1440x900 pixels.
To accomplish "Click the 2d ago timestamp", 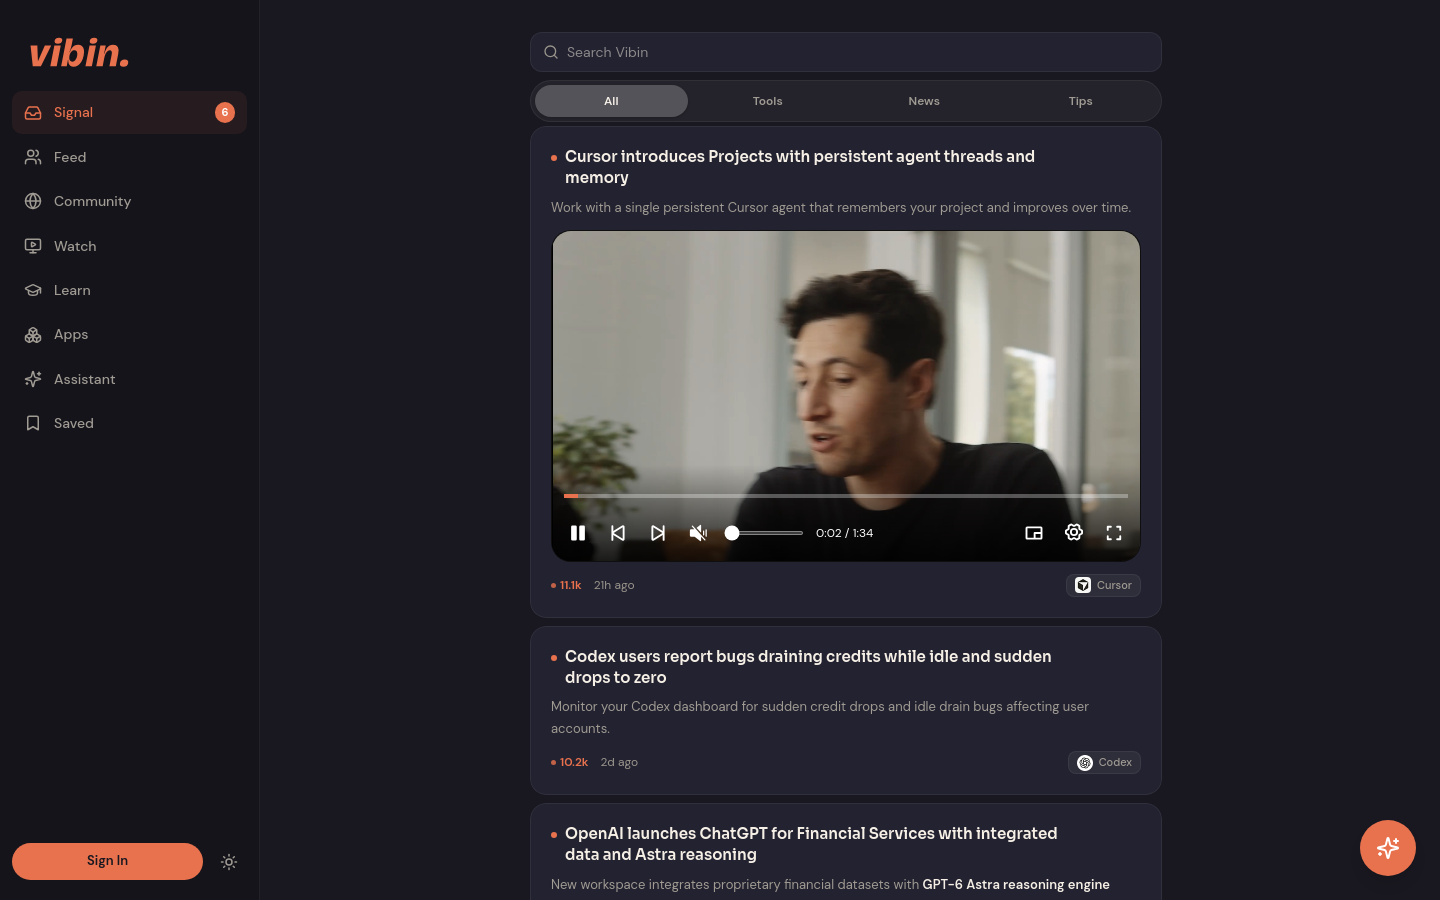I will tap(619, 762).
